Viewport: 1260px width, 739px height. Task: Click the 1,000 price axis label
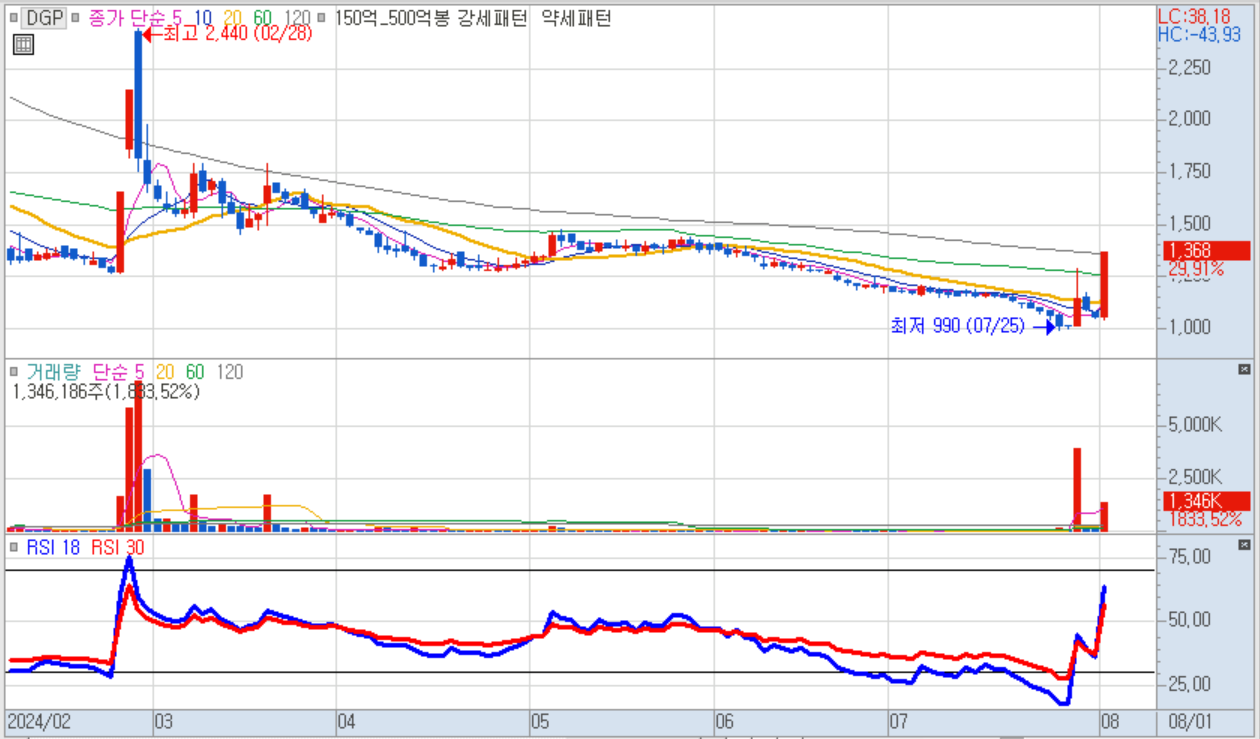click(x=1189, y=327)
